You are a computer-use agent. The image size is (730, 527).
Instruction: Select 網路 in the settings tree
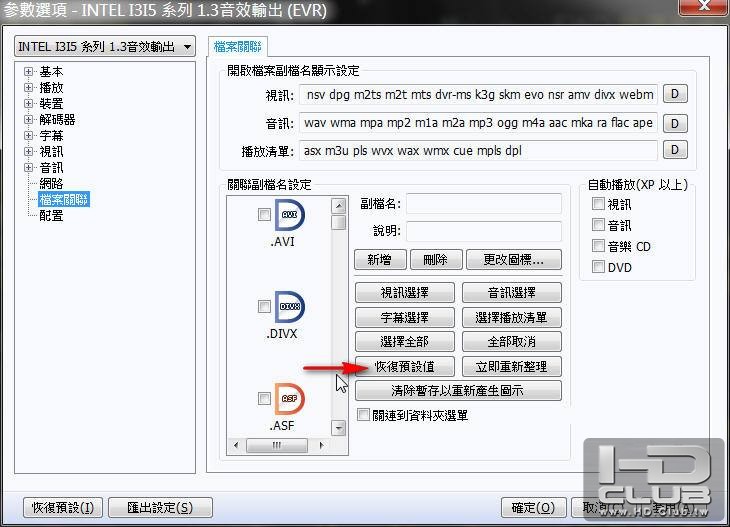(51, 183)
